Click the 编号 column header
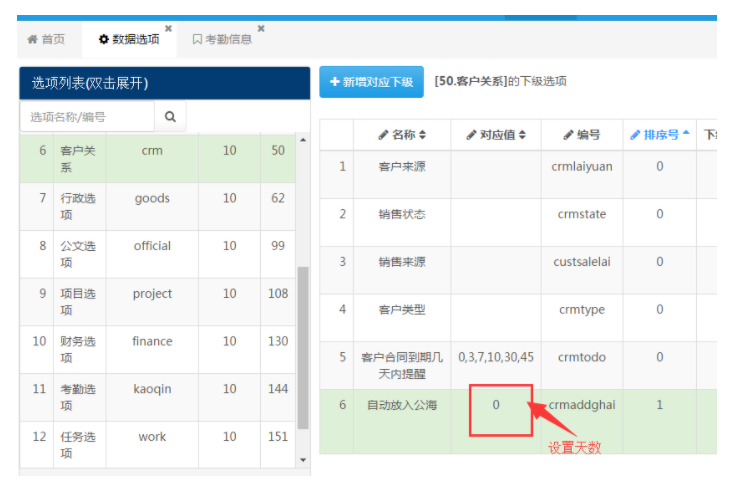The width and height of the screenshot is (744, 488). tap(582, 135)
